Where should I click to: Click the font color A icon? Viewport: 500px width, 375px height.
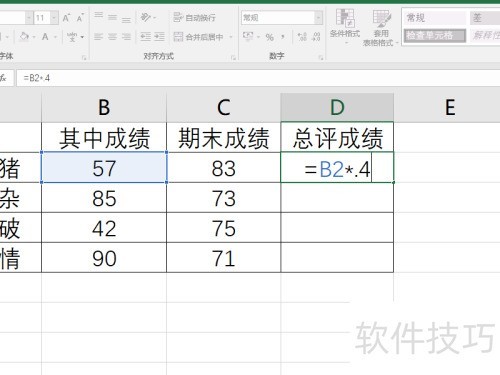click(x=45, y=36)
